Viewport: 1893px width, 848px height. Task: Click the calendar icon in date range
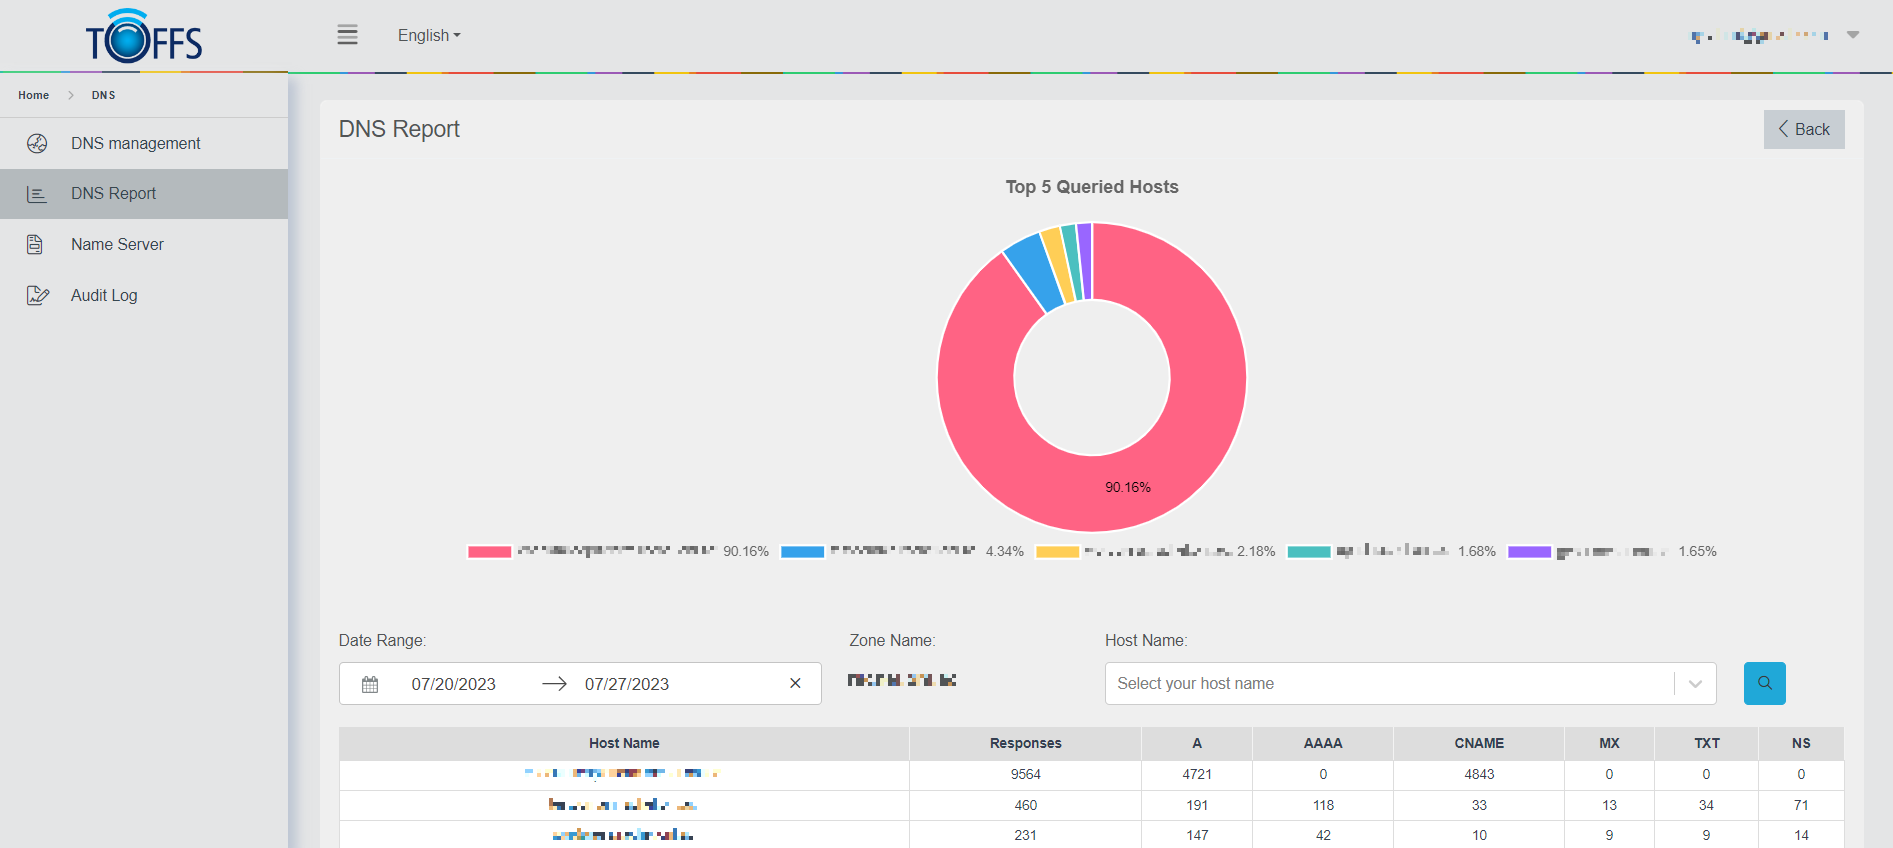[x=370, y=684]
